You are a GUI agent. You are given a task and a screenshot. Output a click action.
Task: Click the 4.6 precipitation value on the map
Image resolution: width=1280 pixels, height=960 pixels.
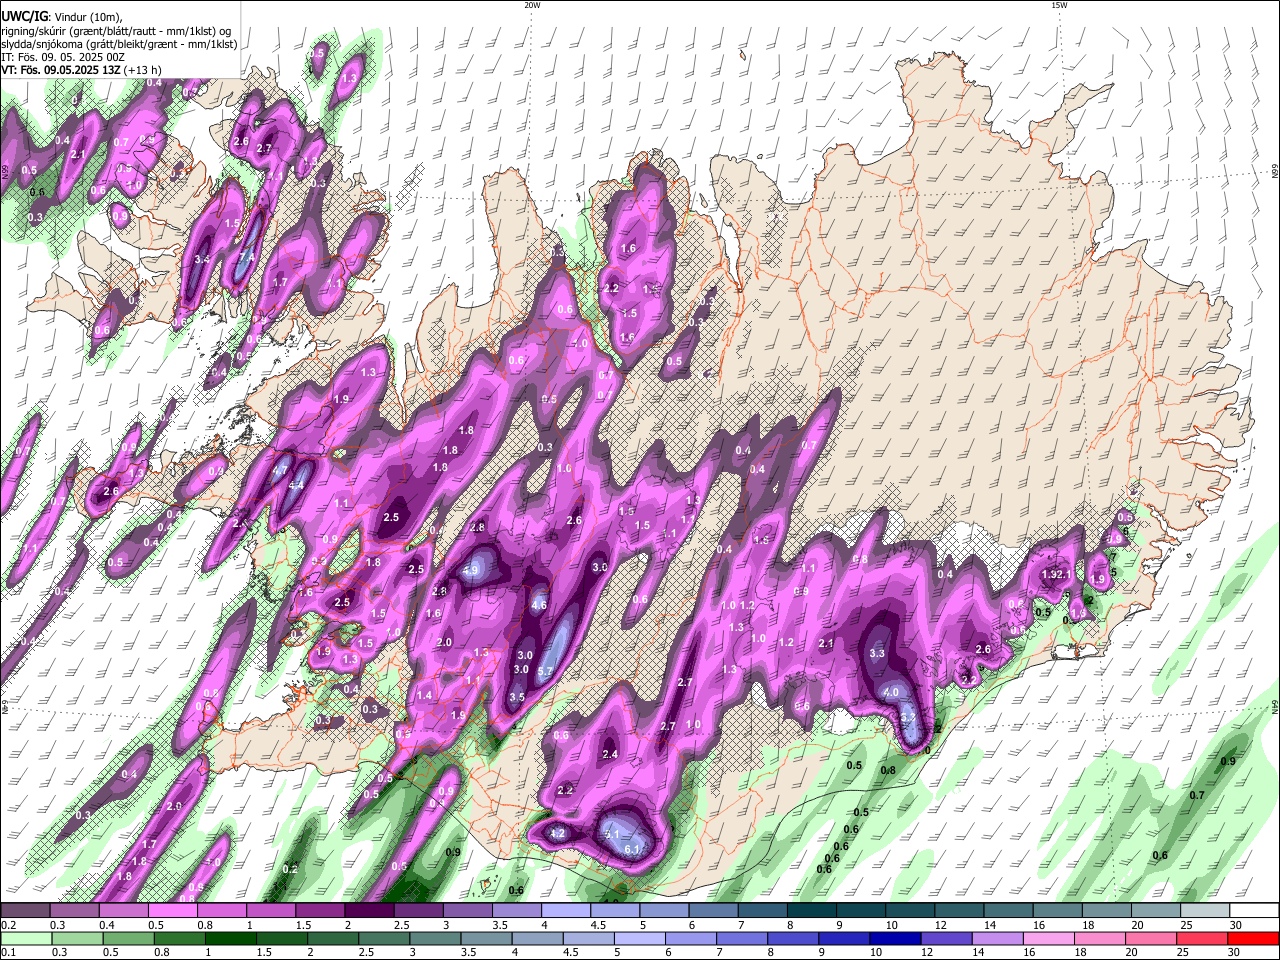point(539,605)
